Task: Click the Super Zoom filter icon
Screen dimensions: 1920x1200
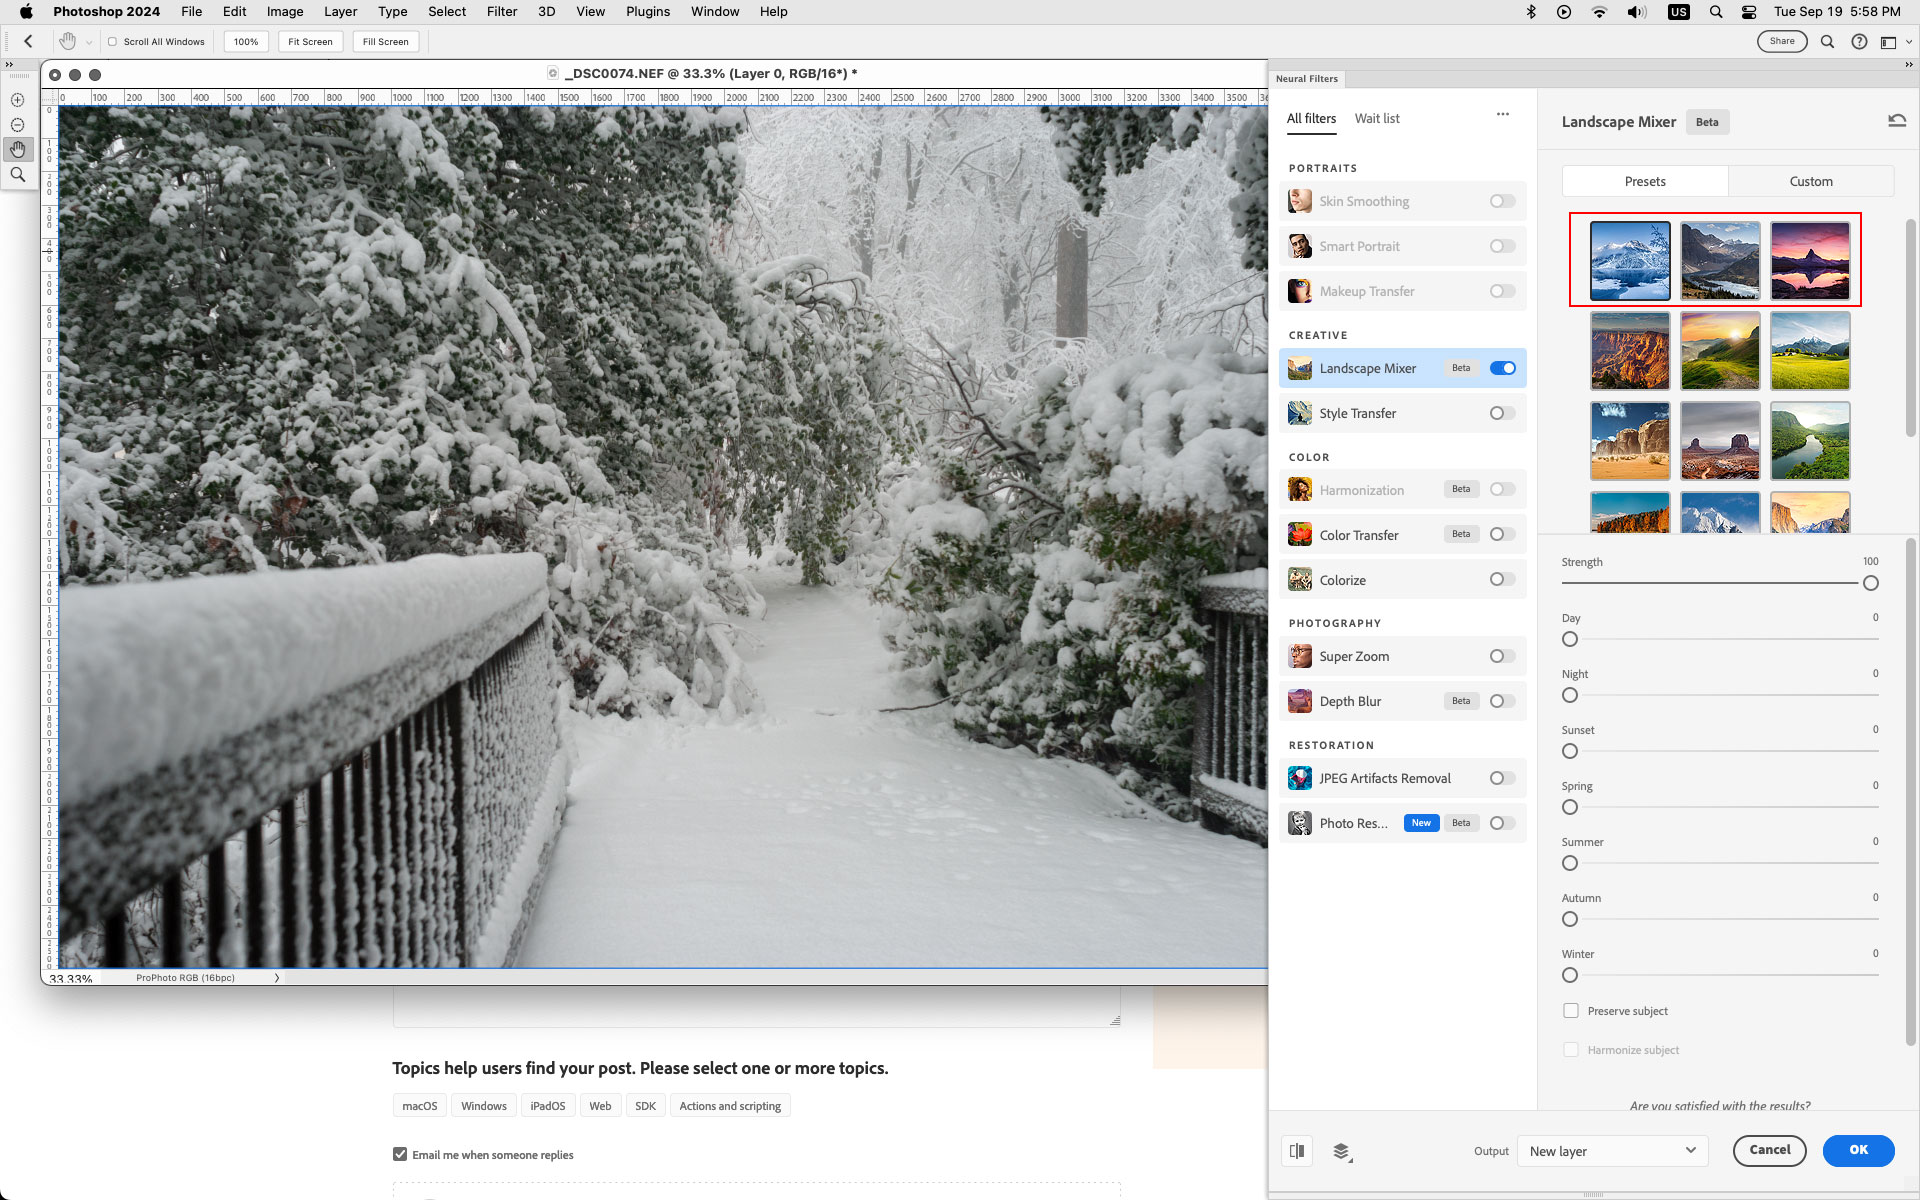Action: tap(1299, 655)
